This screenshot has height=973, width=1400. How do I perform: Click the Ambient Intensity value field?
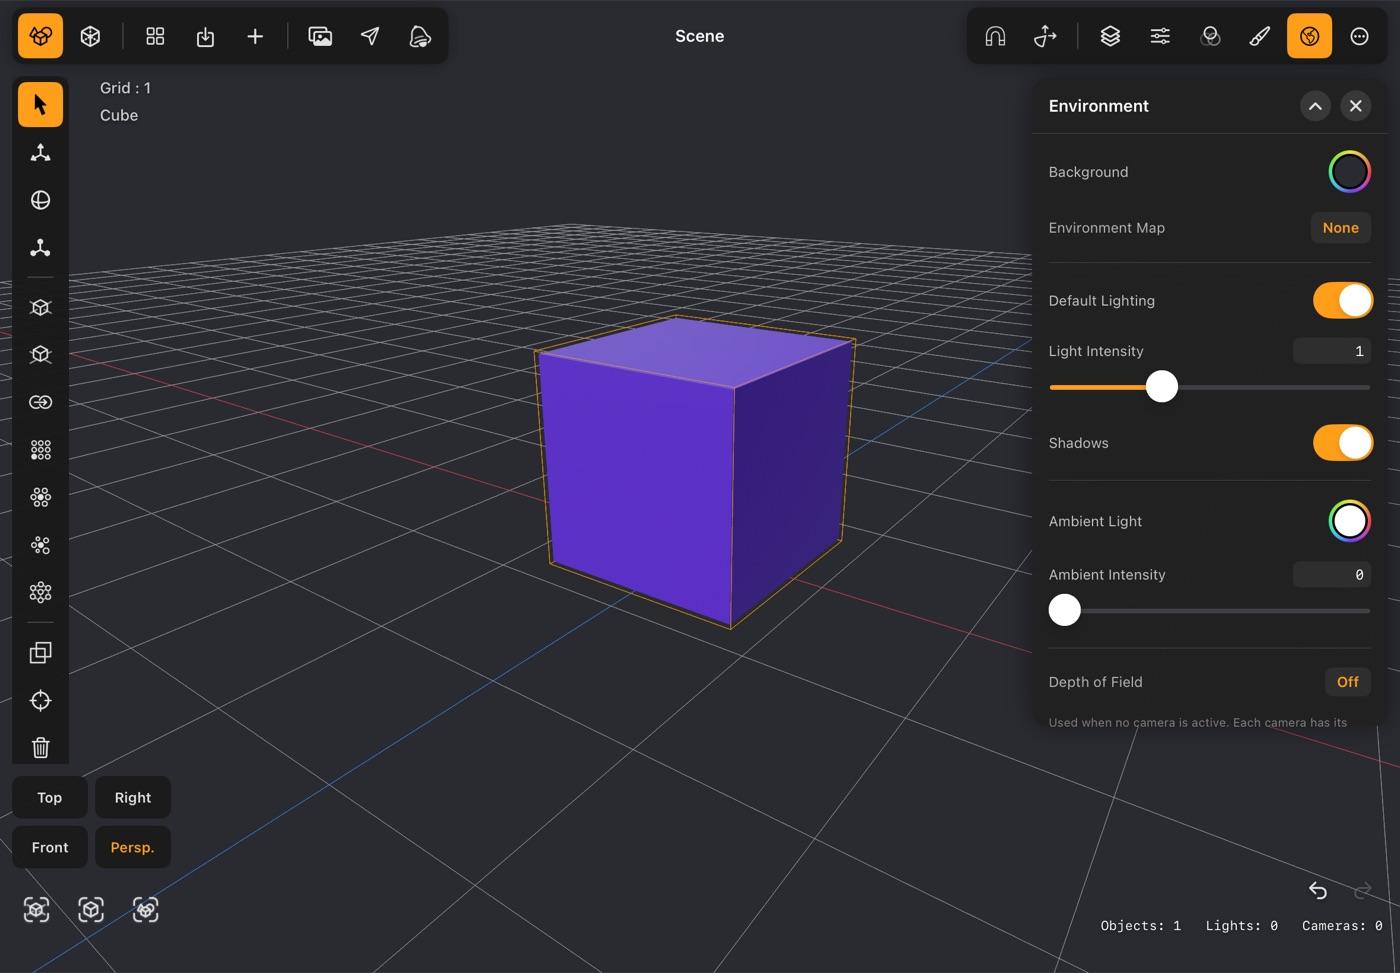tap(1332, 575)
